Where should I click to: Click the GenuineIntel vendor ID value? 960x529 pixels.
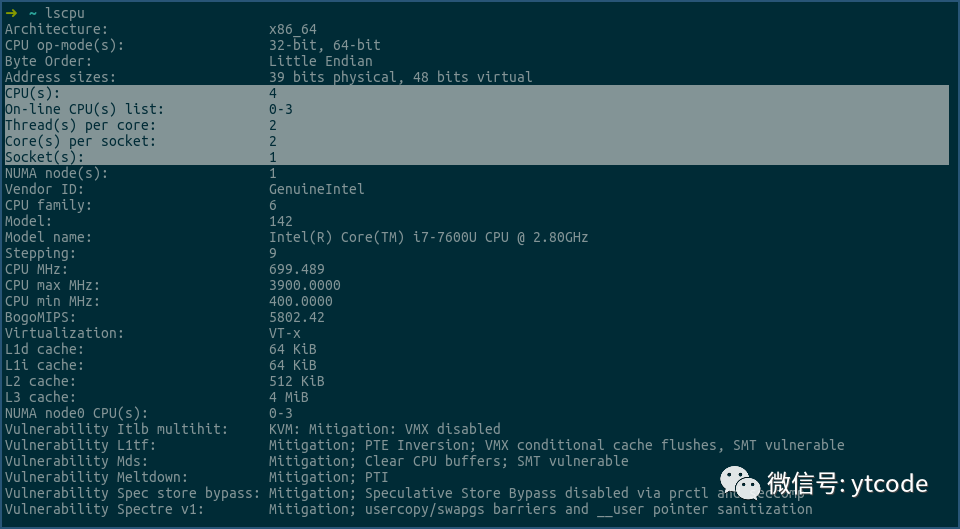tap(316, 189)
